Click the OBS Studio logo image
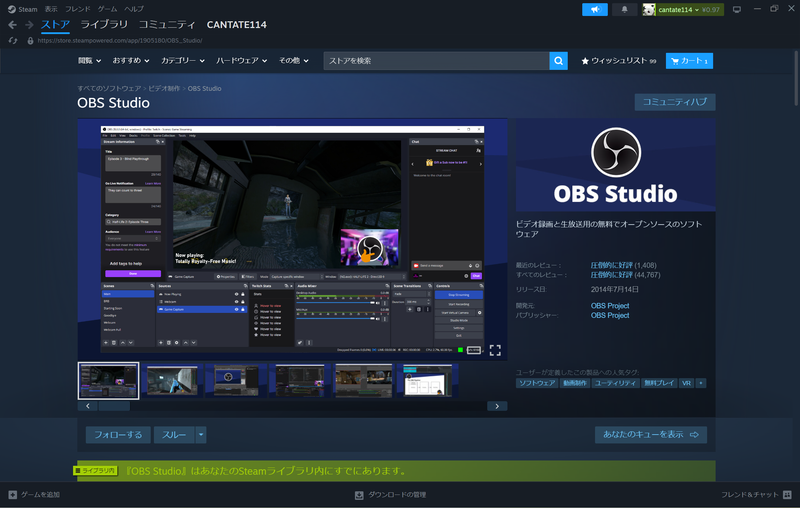Viewport: 800px width, 508px height. [x=615, y=165]
